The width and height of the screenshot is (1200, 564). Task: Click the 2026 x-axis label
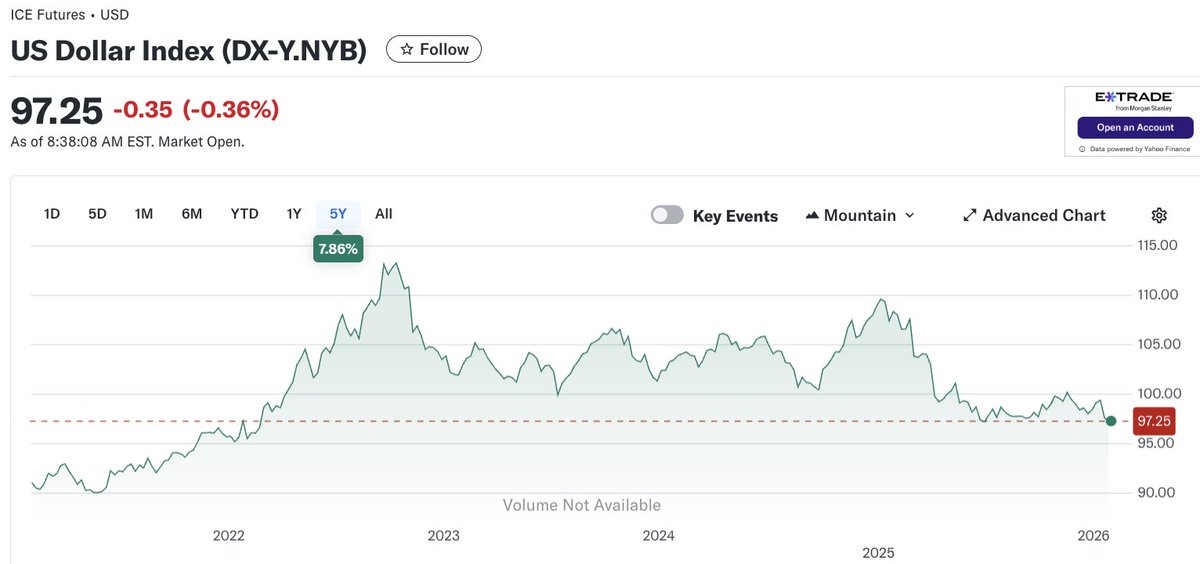click(1093, 535)
